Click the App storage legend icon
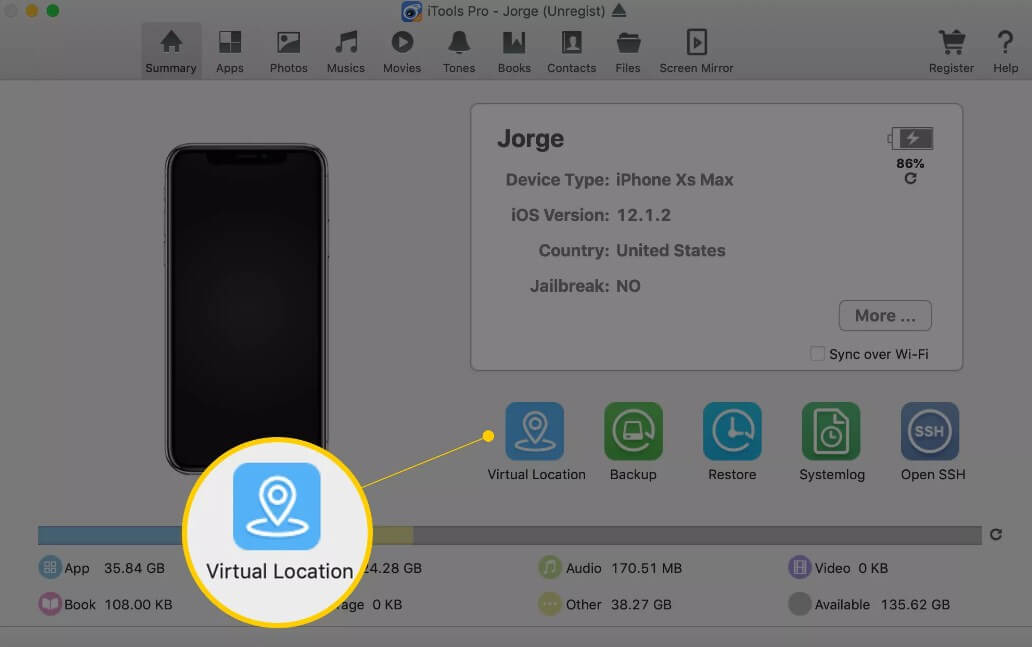This screenshot has height=647, width=1032. [x=50, y=567]
